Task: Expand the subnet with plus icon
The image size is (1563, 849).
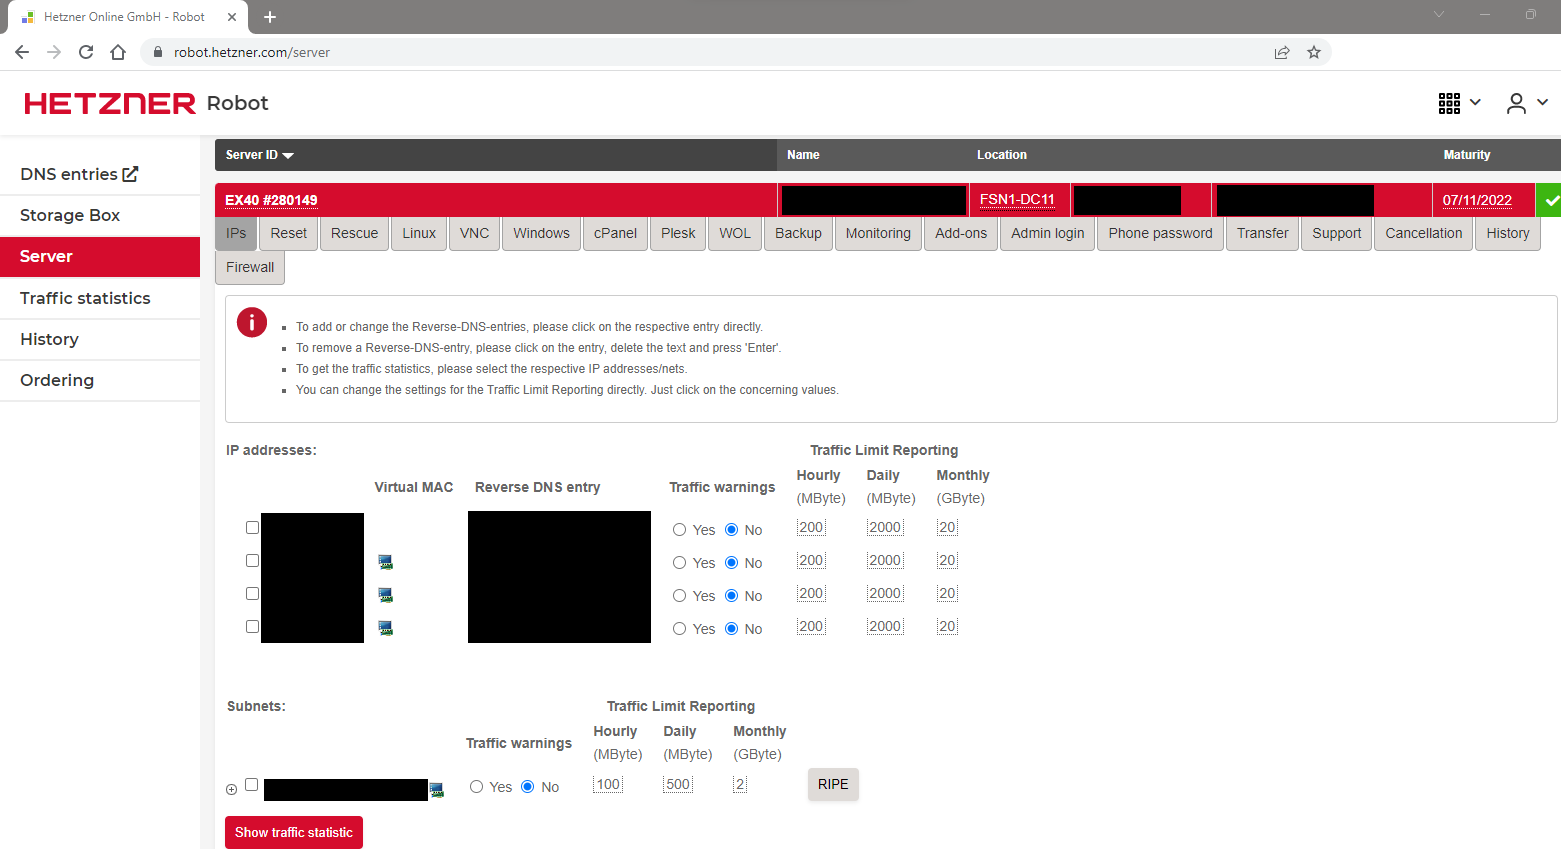Action: tap(231, 789)
